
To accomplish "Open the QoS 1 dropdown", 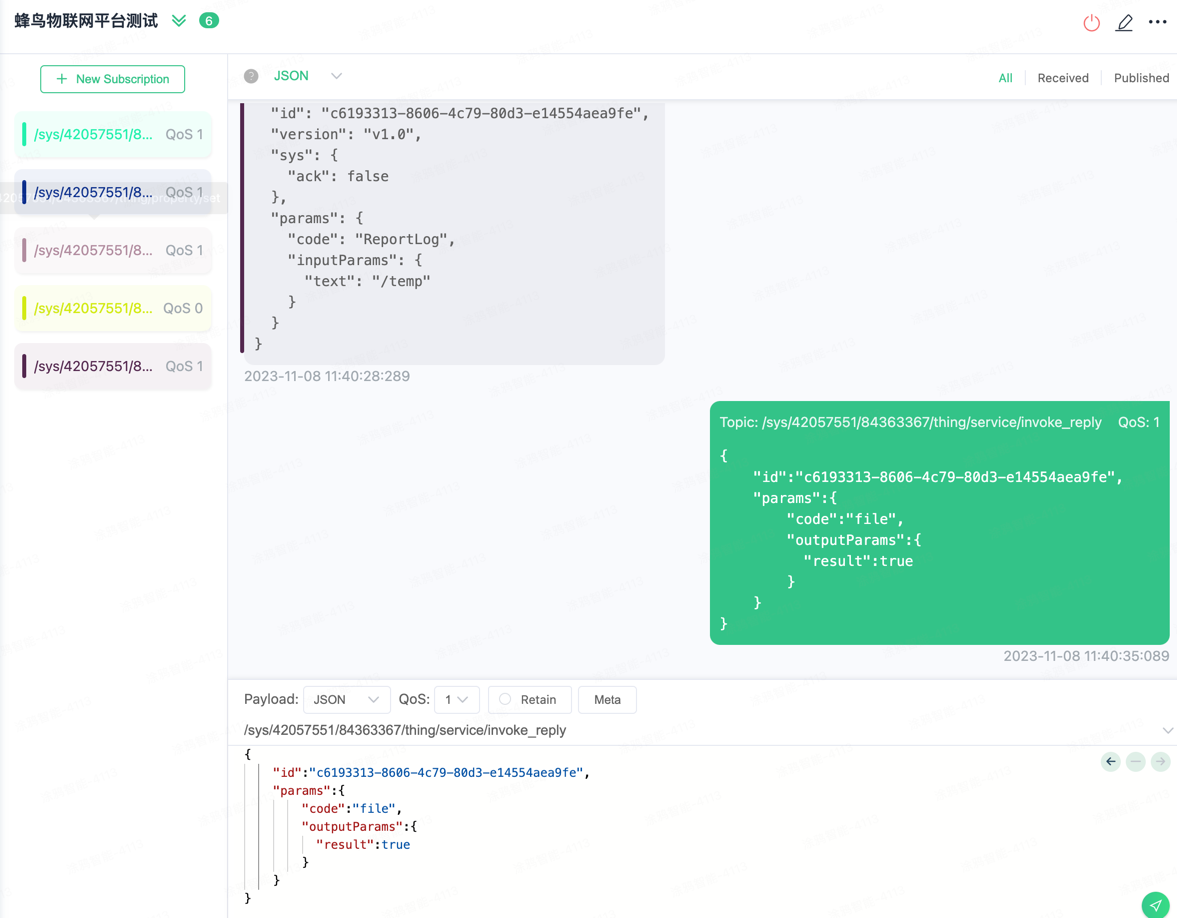I will (456, 700).
